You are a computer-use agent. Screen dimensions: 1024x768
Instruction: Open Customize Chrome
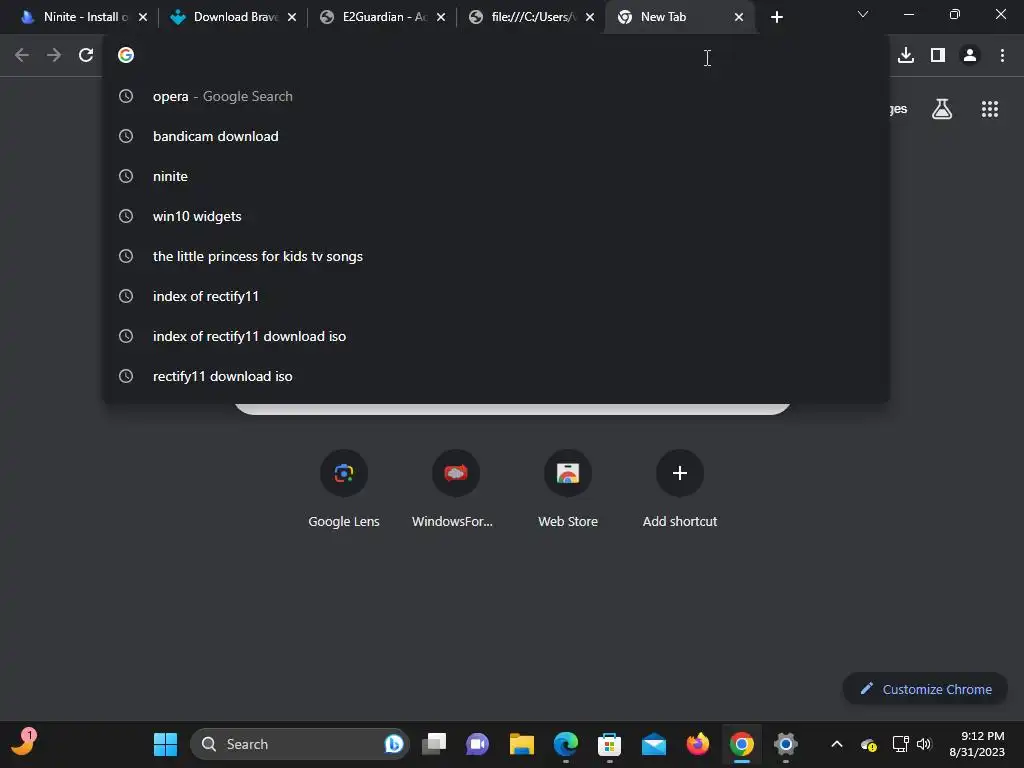click(x=925, y=689)
